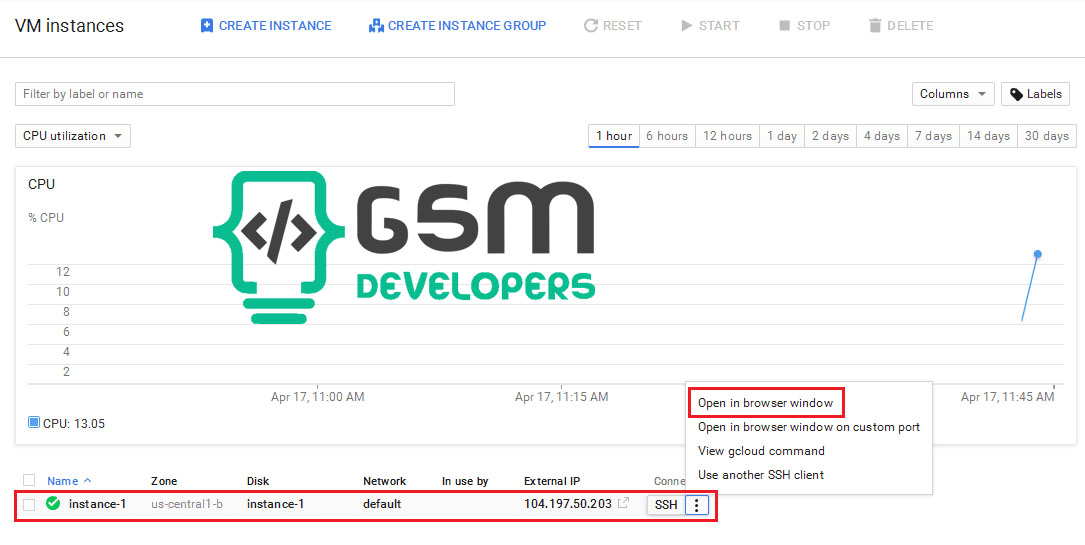
Task: Select the 4 days time range tab
Action: (882, 136)
